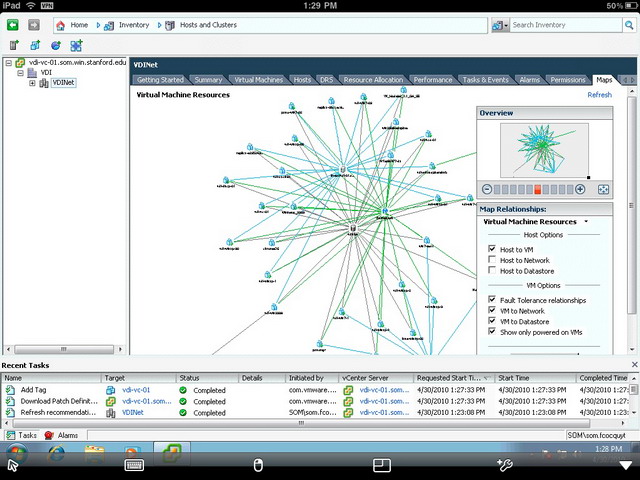Screen dimensions: 640x480
Task: Click the Refresh link on the map
Action: pos(599,95)
